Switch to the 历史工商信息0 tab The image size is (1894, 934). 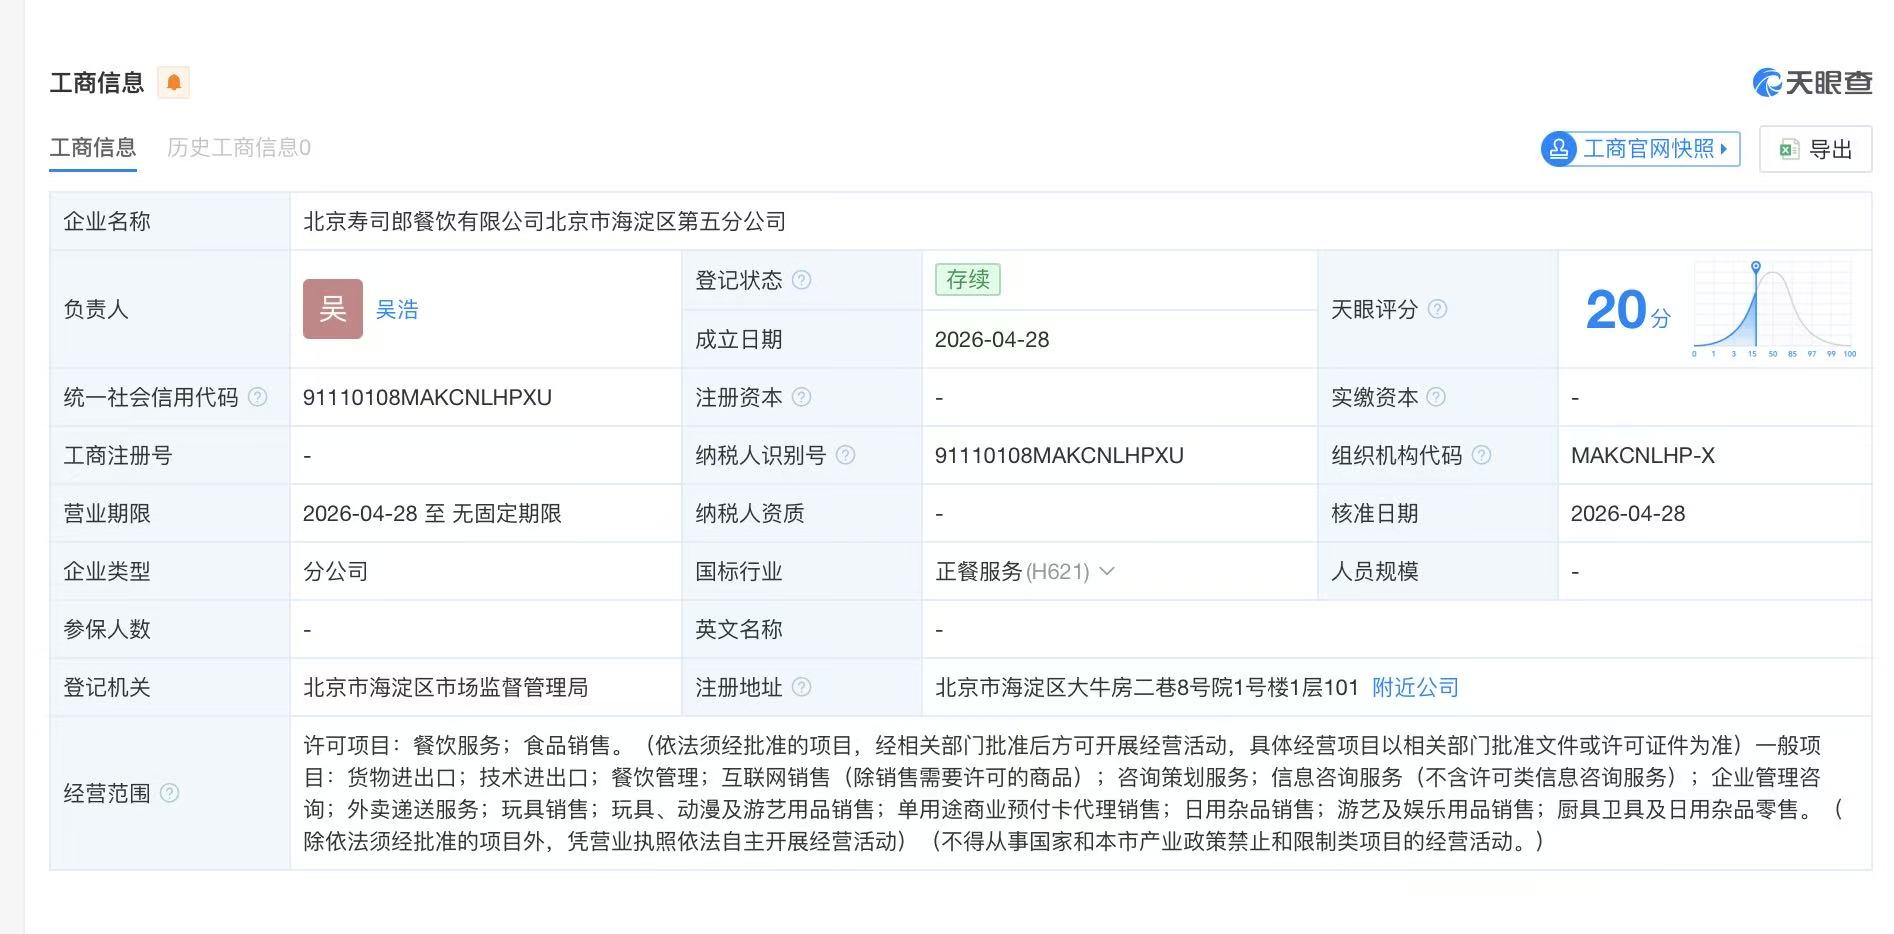[239, 148]
